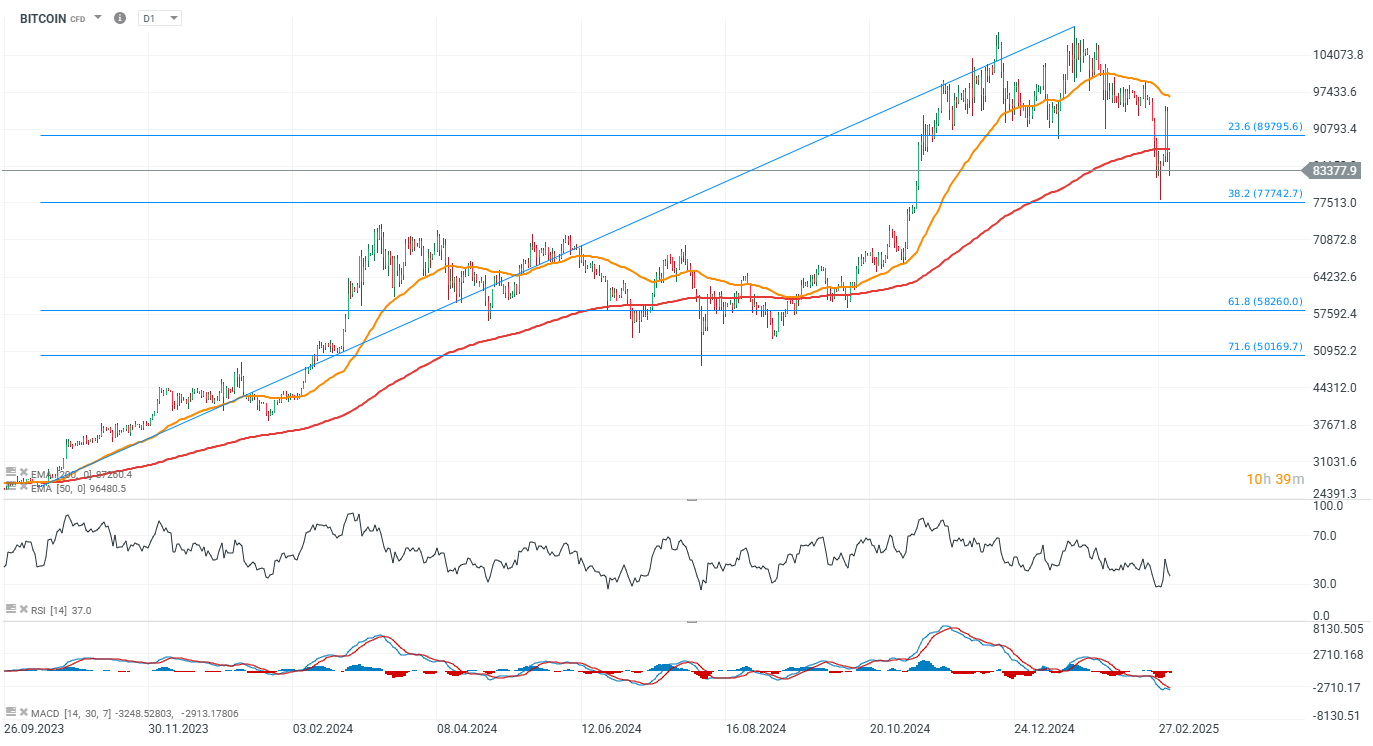Click the 26.09.2023 date axis label

tap(34, 729)
